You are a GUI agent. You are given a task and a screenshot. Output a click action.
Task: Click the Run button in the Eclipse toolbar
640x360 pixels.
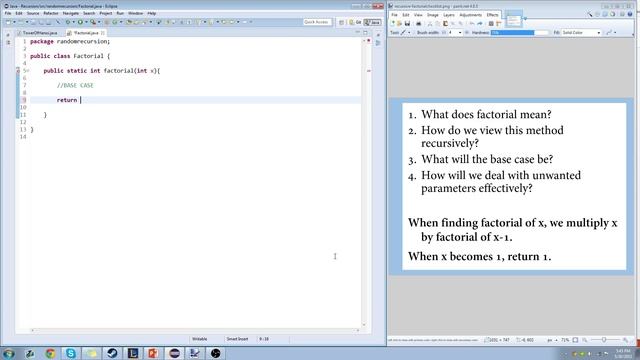click(80, 22)
